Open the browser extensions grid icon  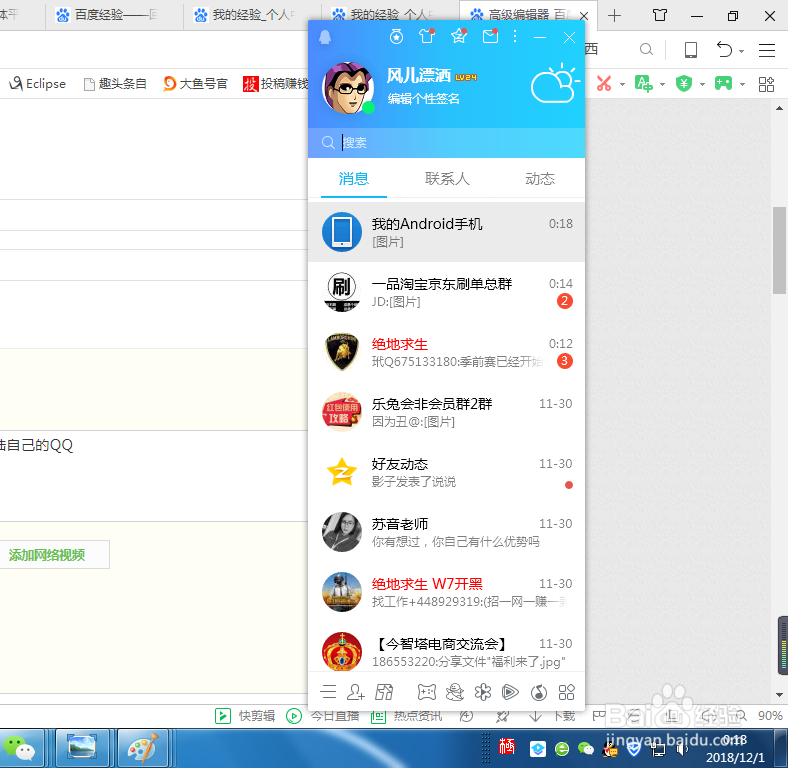coord(766,84)
